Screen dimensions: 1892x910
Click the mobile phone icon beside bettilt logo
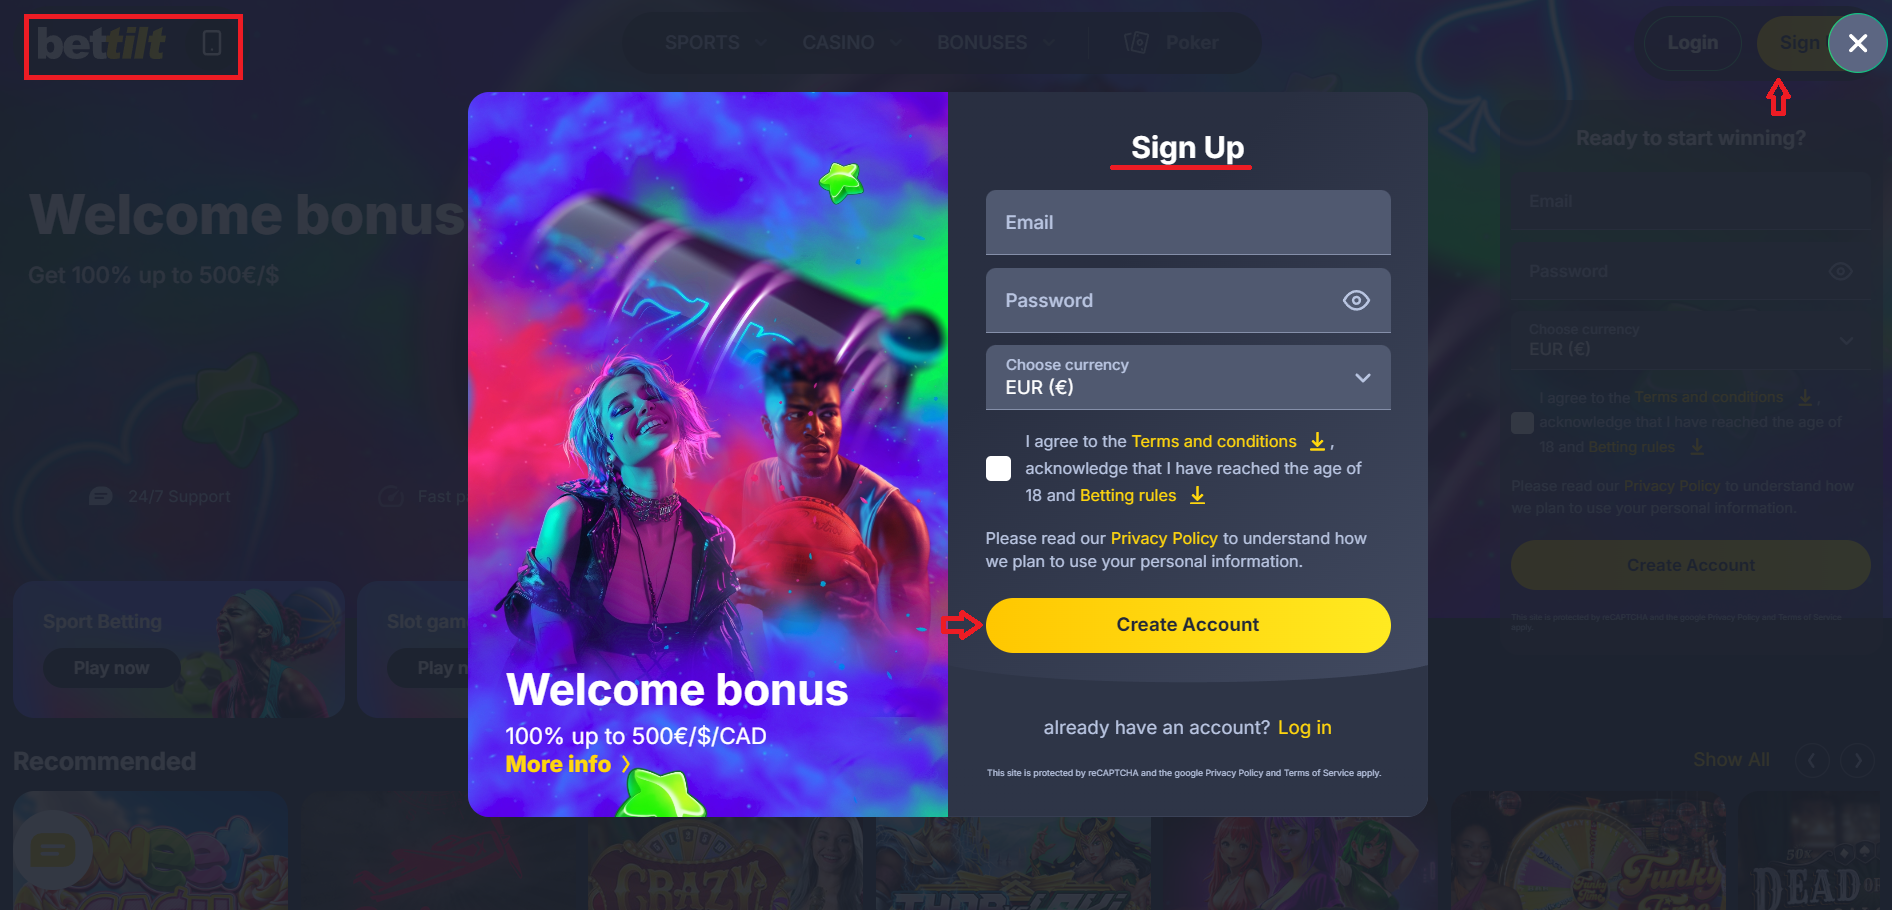click(211, 43)
